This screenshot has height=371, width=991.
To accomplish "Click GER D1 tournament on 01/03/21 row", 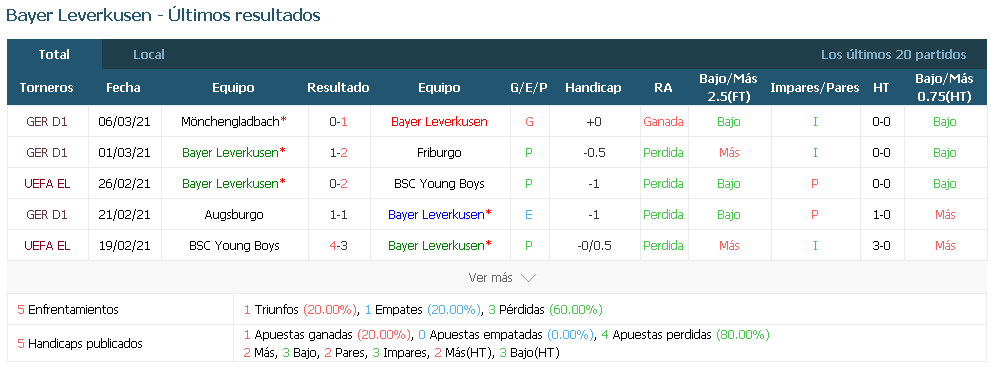I will click(47, 152).
